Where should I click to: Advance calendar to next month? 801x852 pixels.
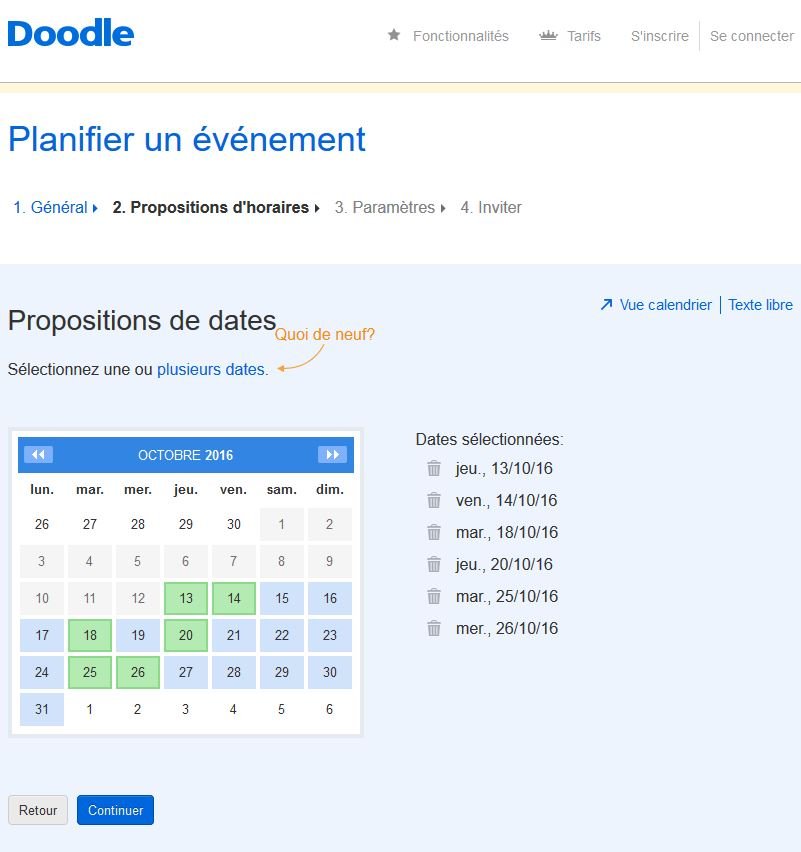tap(332, 454)
